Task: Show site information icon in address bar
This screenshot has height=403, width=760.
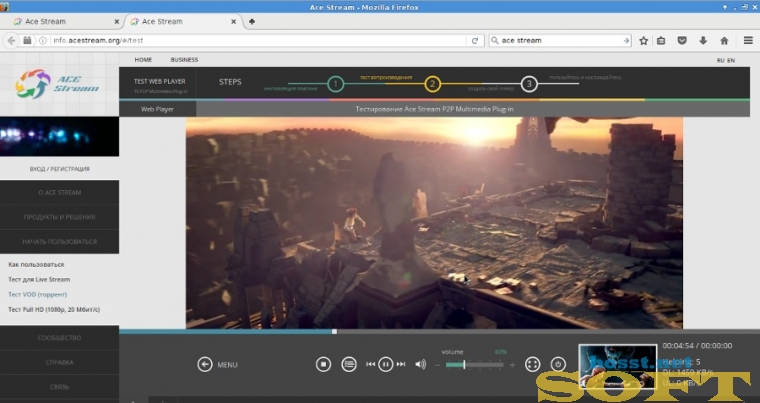Action: coord(43,41)
